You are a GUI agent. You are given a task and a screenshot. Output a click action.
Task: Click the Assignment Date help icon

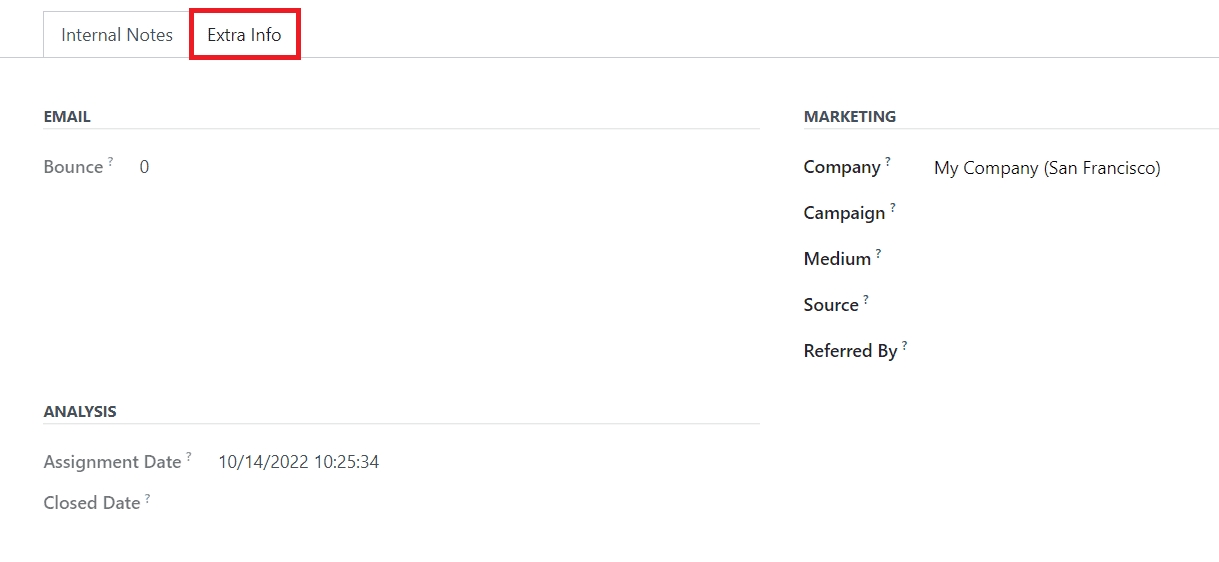click(189, 456)
